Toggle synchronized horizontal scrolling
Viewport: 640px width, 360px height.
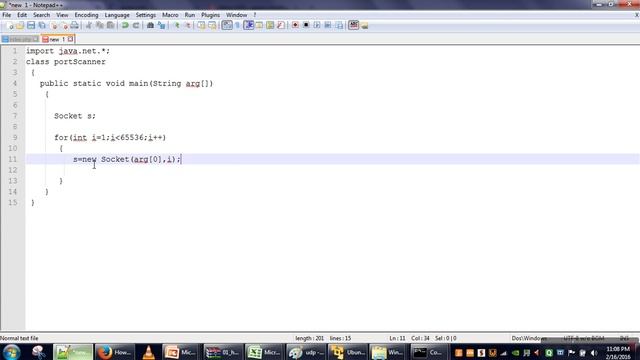click(x=212, y=25)
